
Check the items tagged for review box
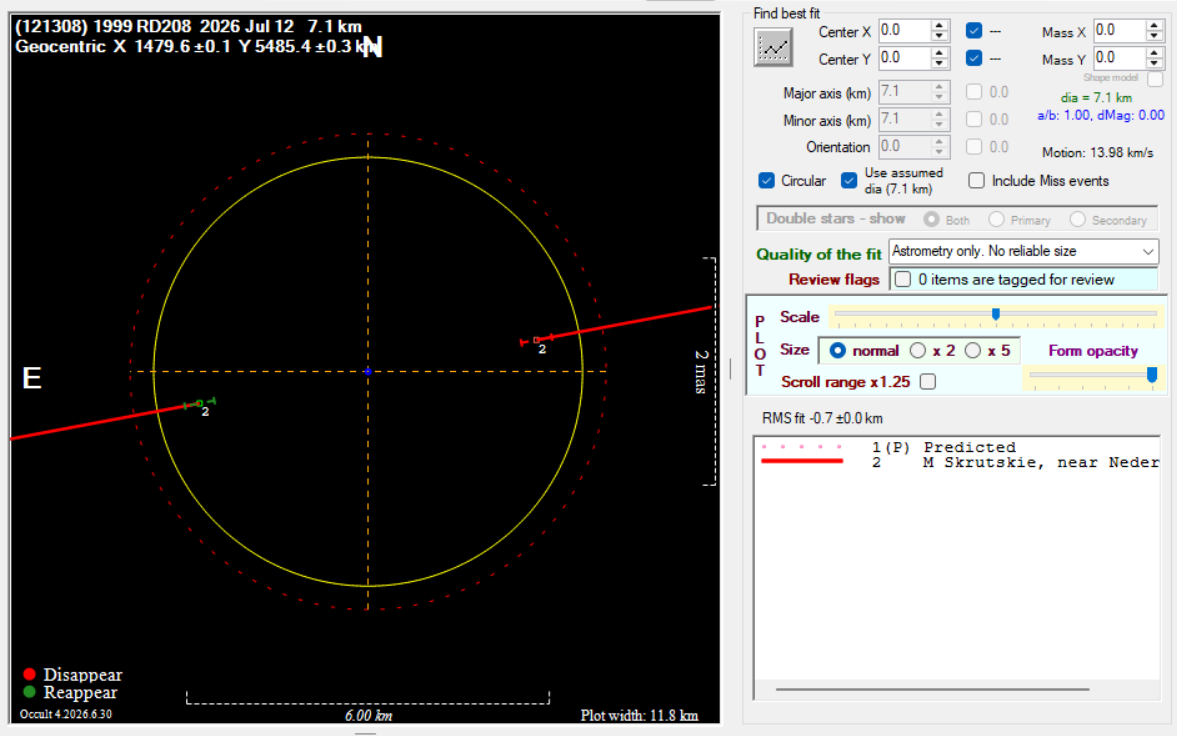pos(903,279)
